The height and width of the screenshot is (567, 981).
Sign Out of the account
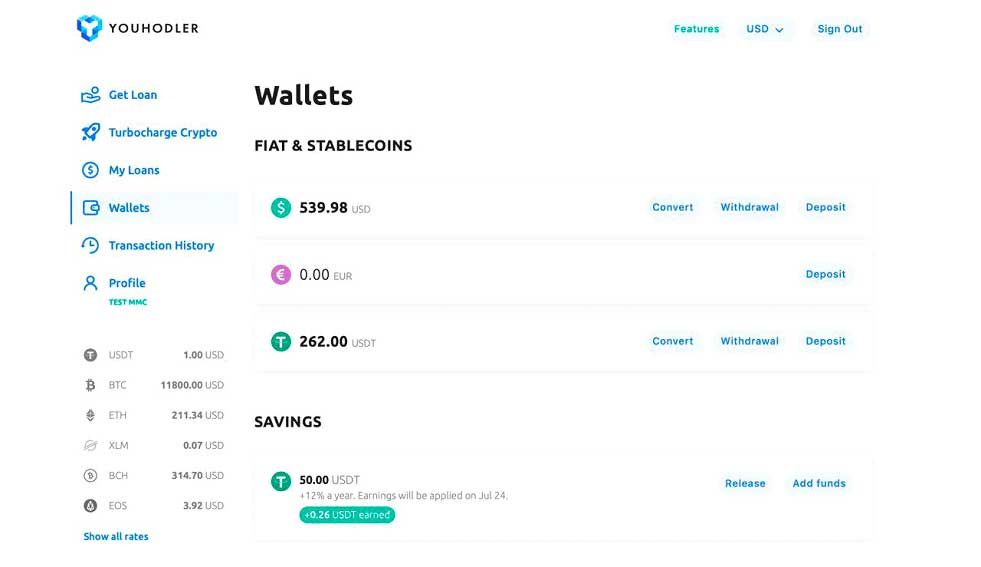coord(840,29)
